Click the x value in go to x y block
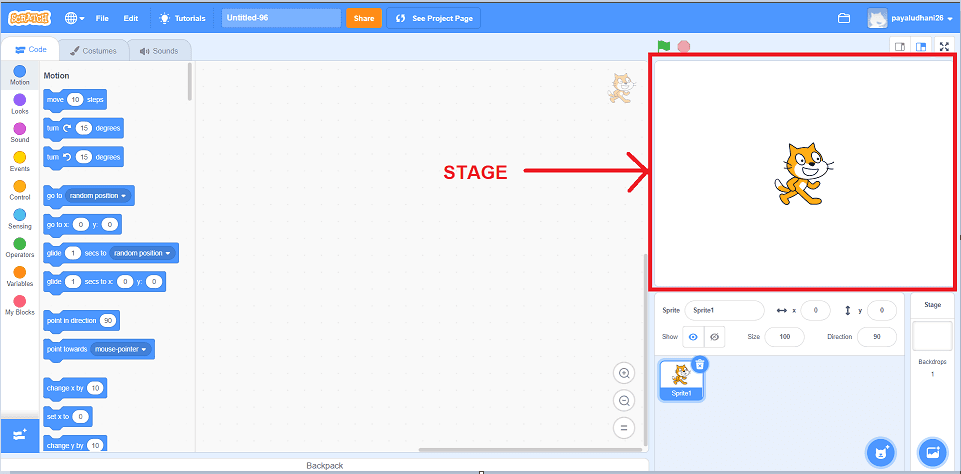The width and height of the screenshot is (961, 474). (x=80, y=224)
